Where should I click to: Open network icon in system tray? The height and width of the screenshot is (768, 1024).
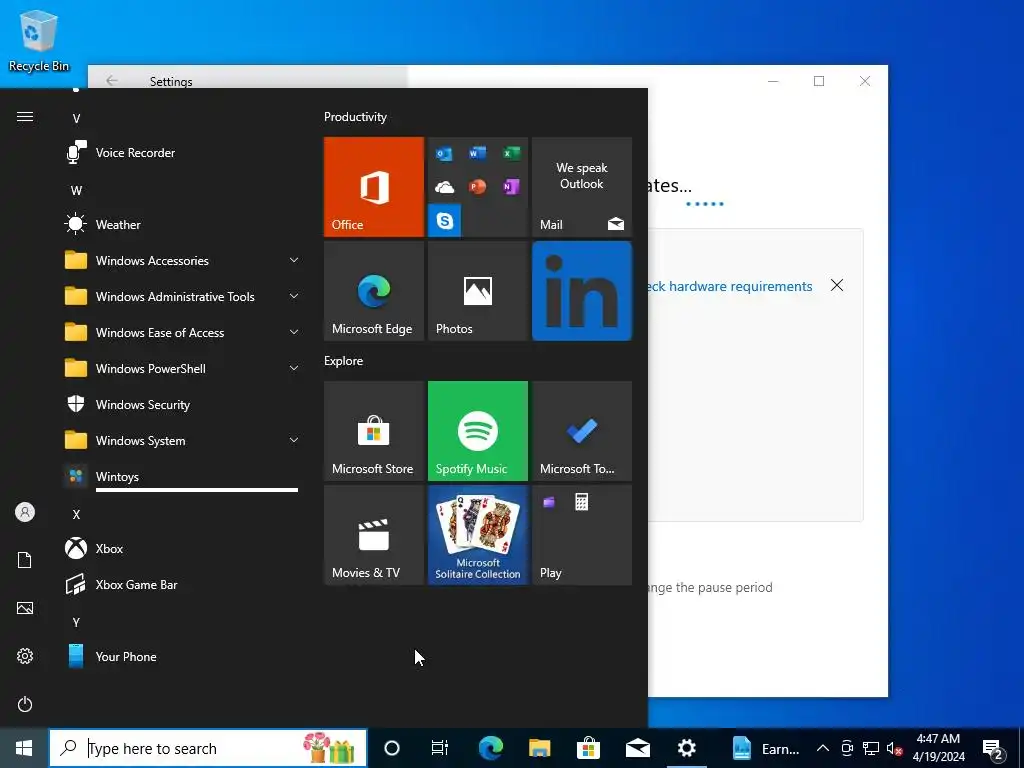tap(871, 748)
